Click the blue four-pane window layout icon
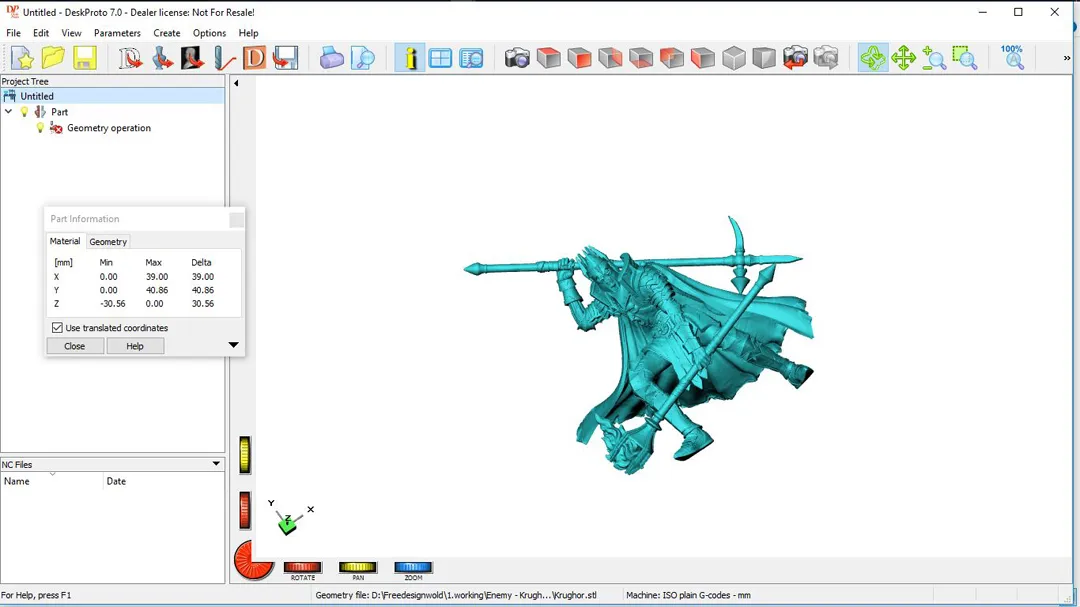Image resolution: width=1080 pixels, height=607 pixels. pyautogui.click(x=440, y=58)
